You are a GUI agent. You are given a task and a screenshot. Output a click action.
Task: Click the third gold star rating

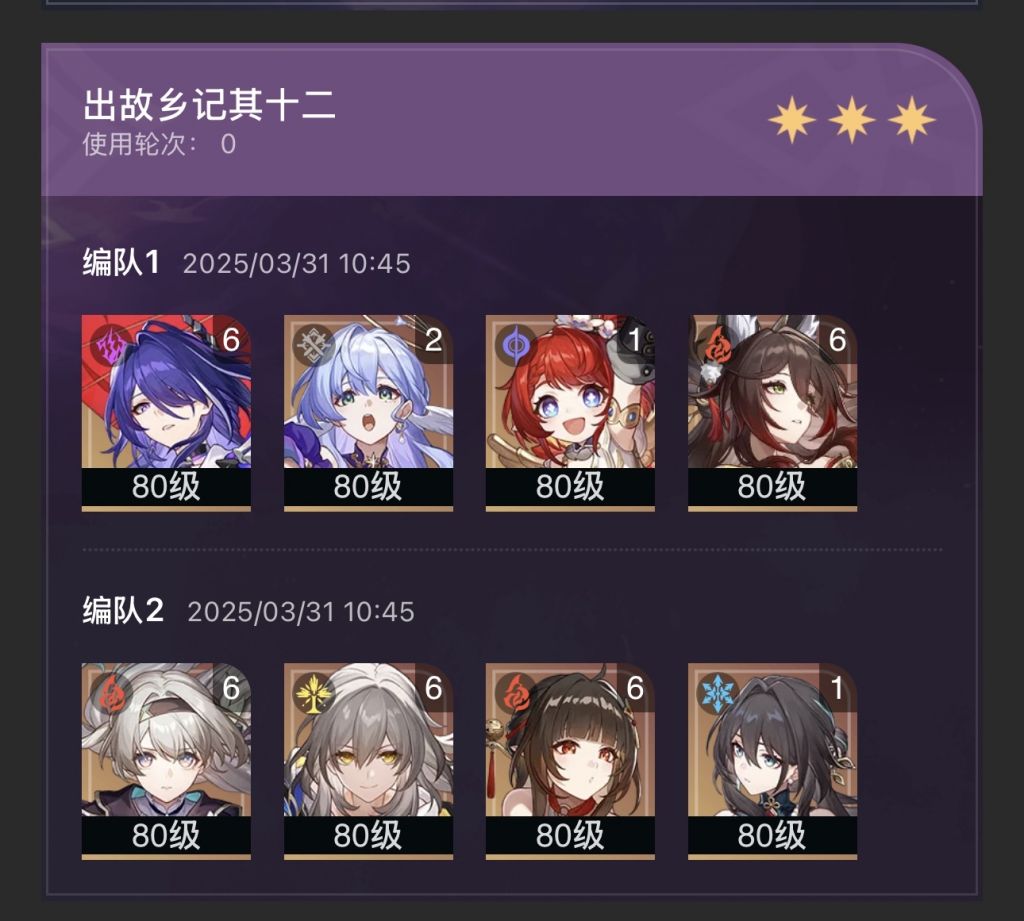coord(912,120)
